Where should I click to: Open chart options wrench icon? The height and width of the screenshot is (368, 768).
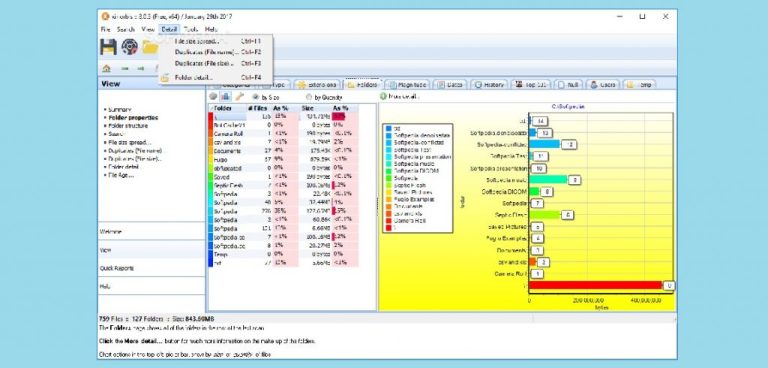(x=240, y=97)
